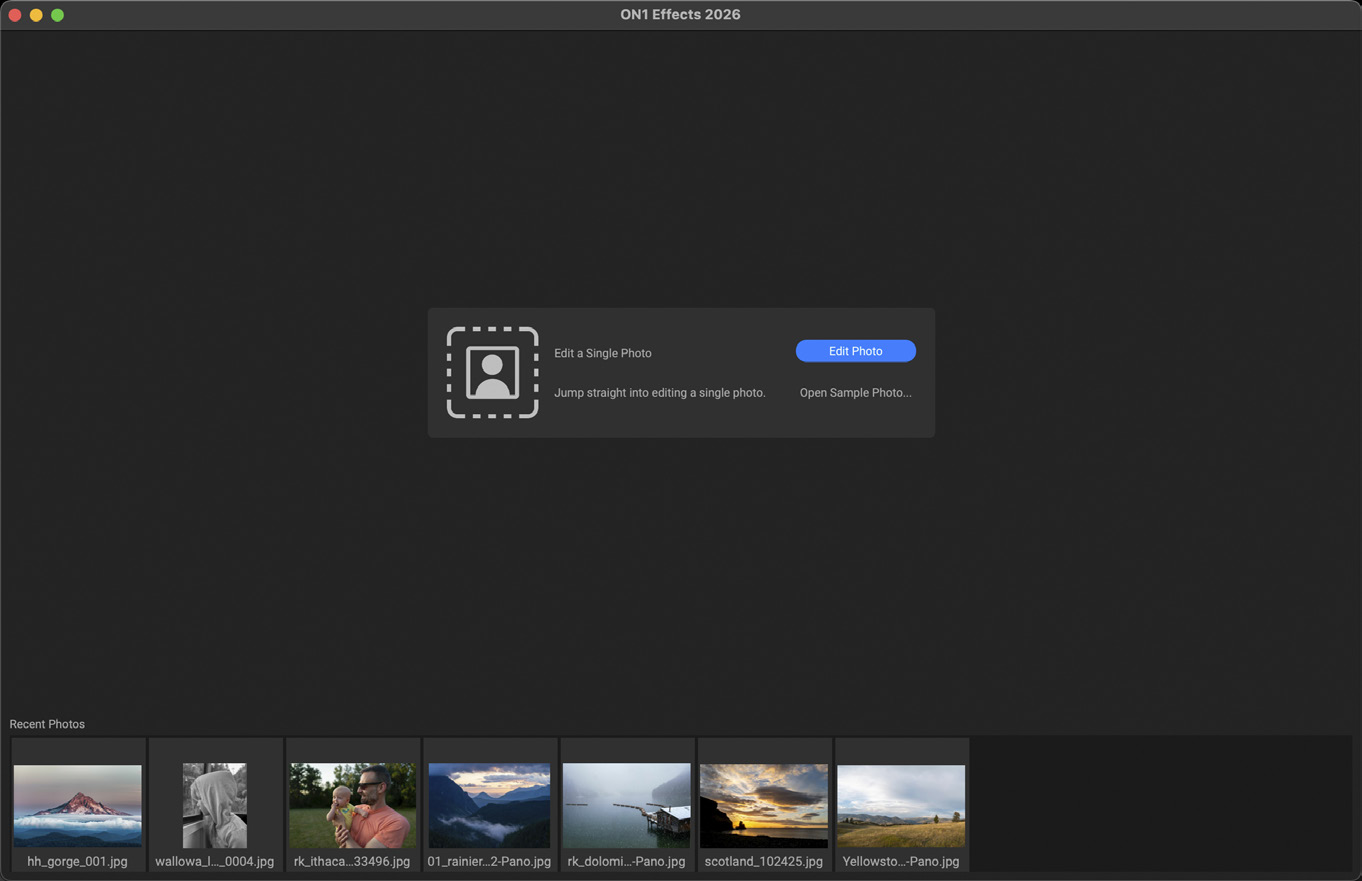Click the hh_gorge_001.jpg file name

[78, 861]
